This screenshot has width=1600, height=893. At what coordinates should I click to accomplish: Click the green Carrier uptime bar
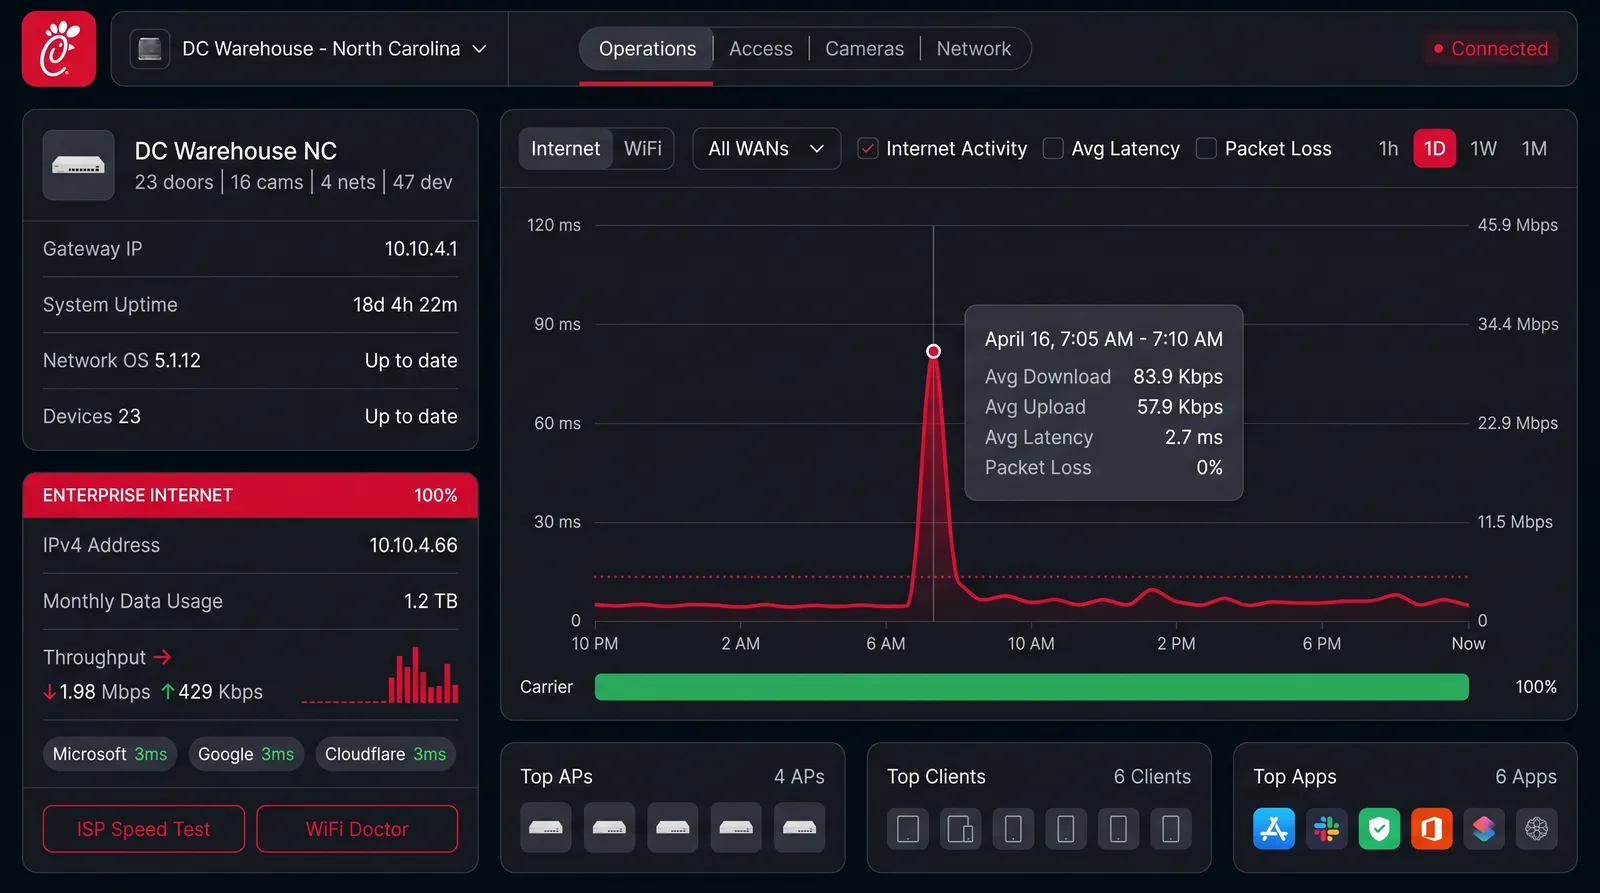coord(1031,687)
